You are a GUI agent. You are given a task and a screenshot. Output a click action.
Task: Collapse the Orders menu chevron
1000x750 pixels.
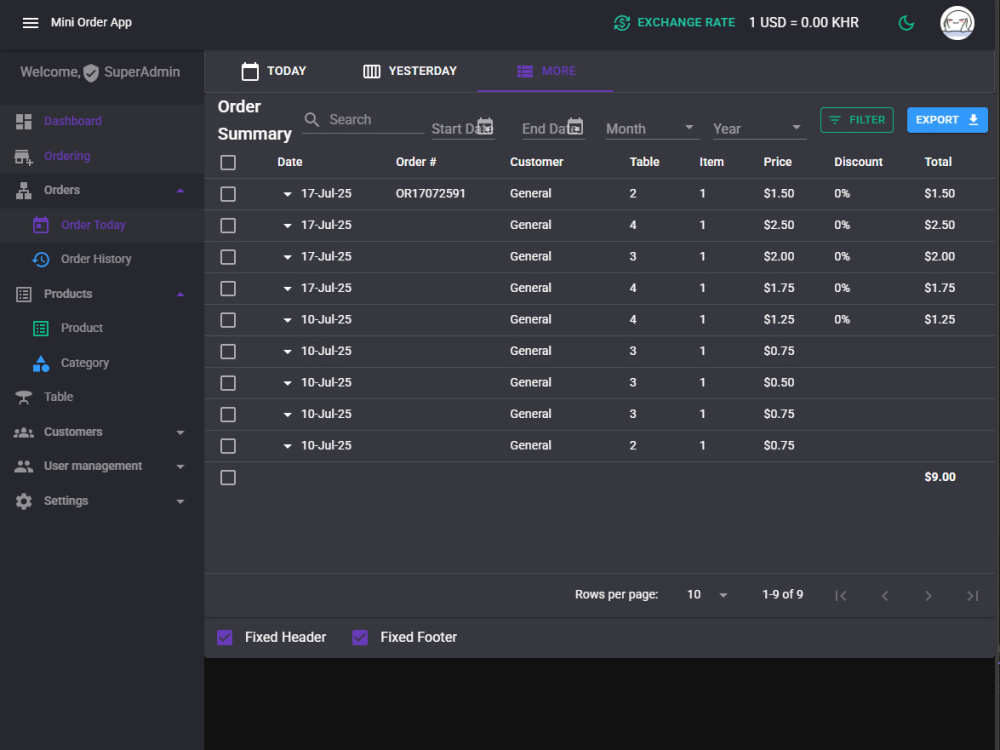click(x=180, y=191)
